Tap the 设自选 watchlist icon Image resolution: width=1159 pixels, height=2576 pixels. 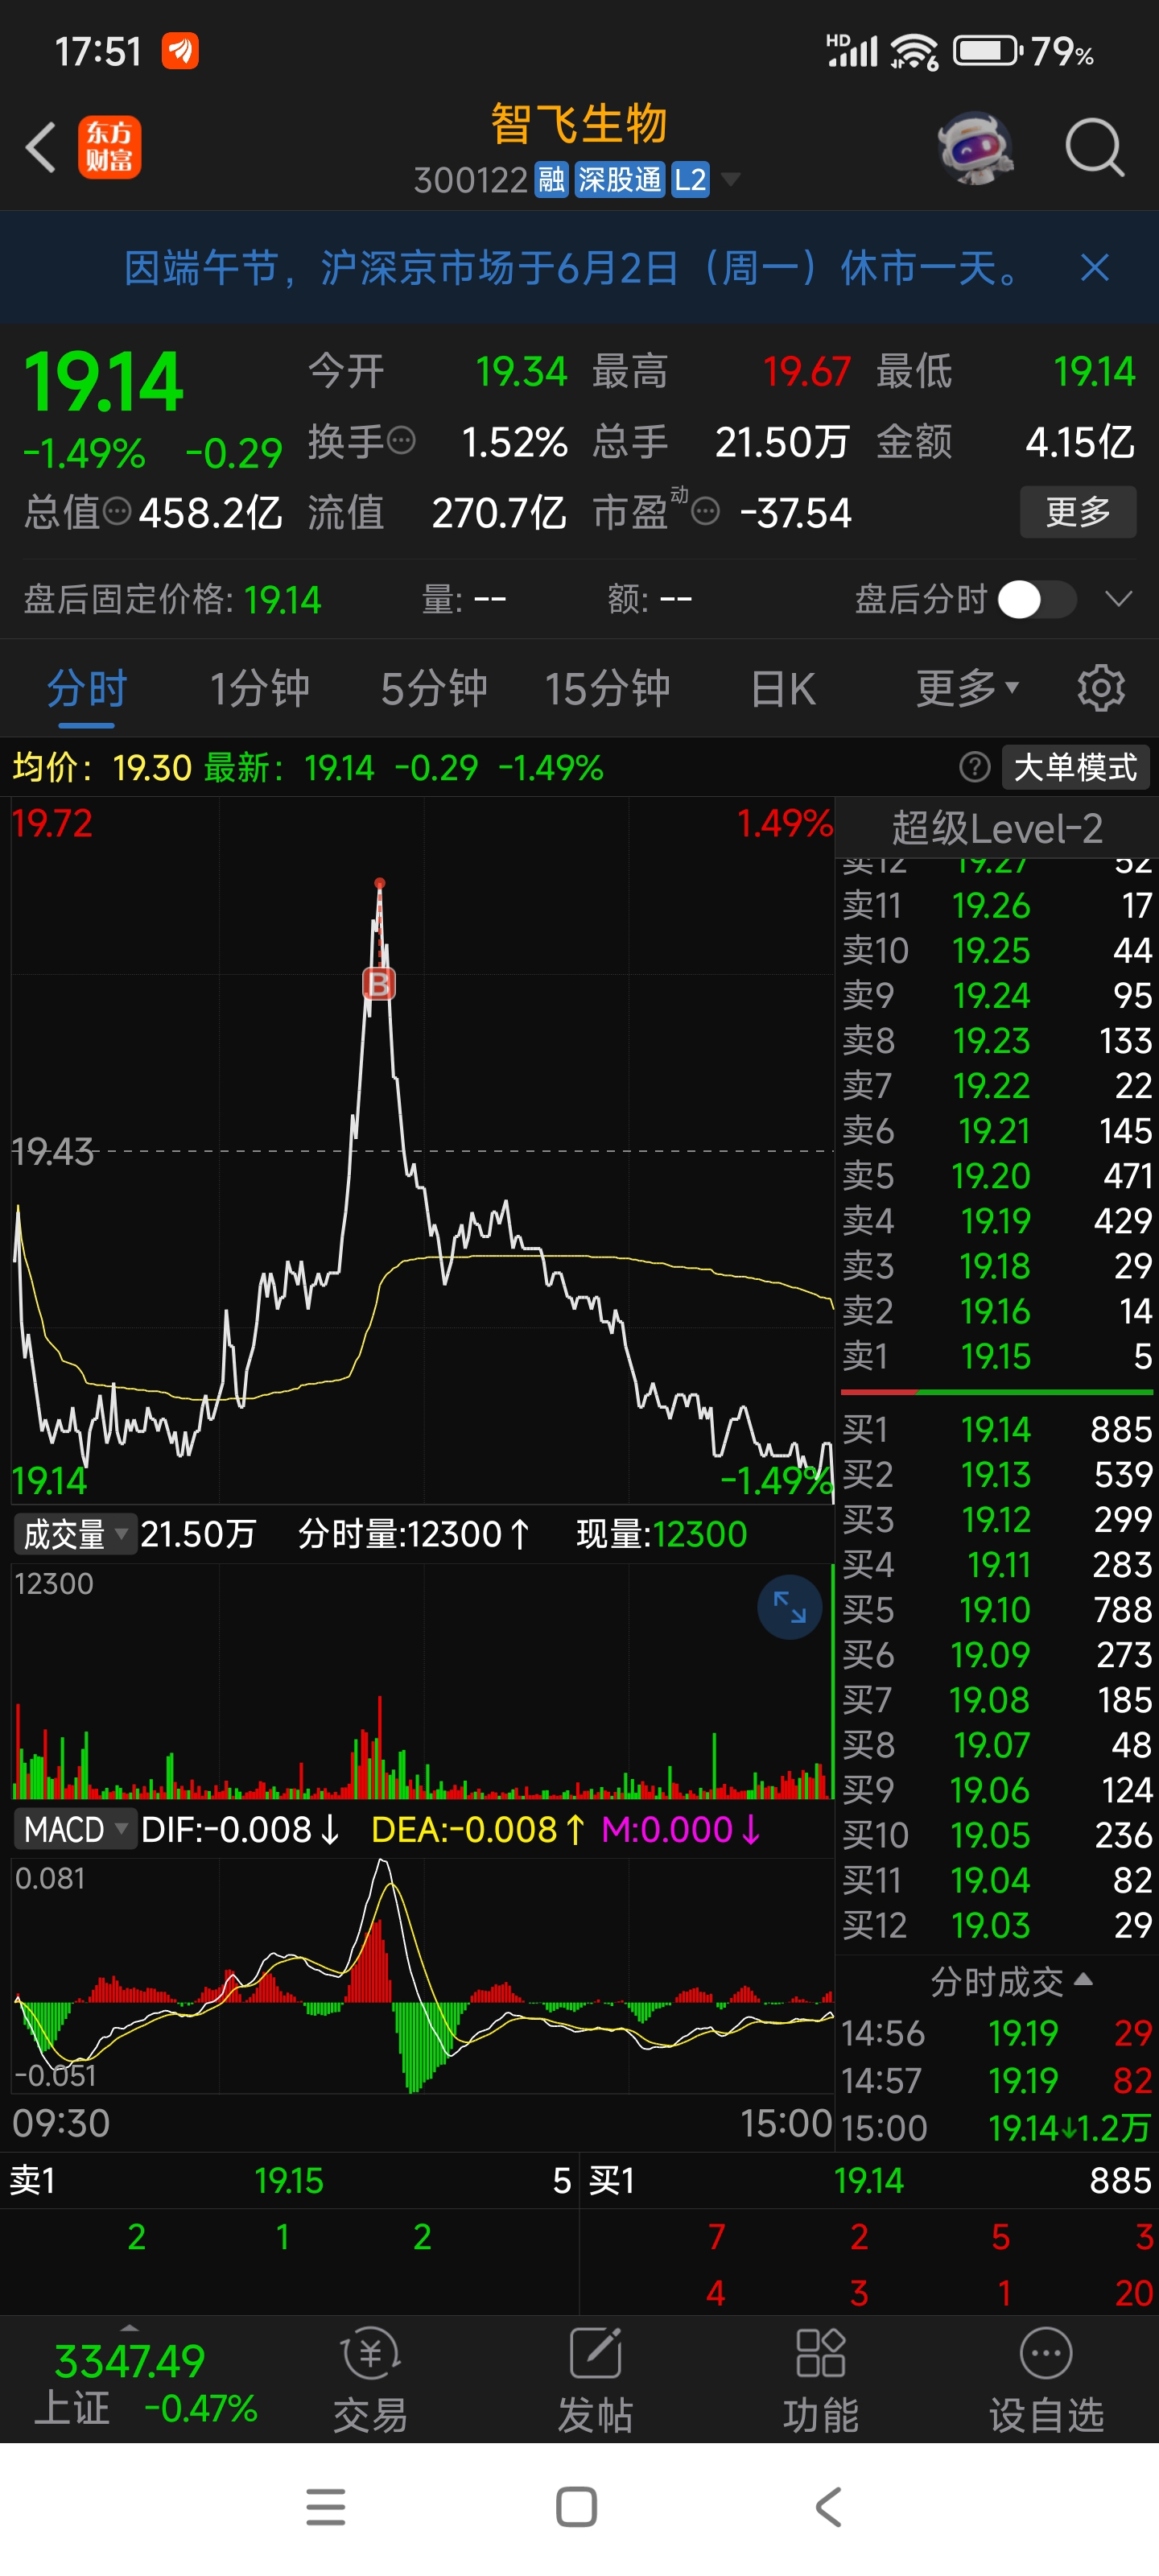[1046, 2379]
